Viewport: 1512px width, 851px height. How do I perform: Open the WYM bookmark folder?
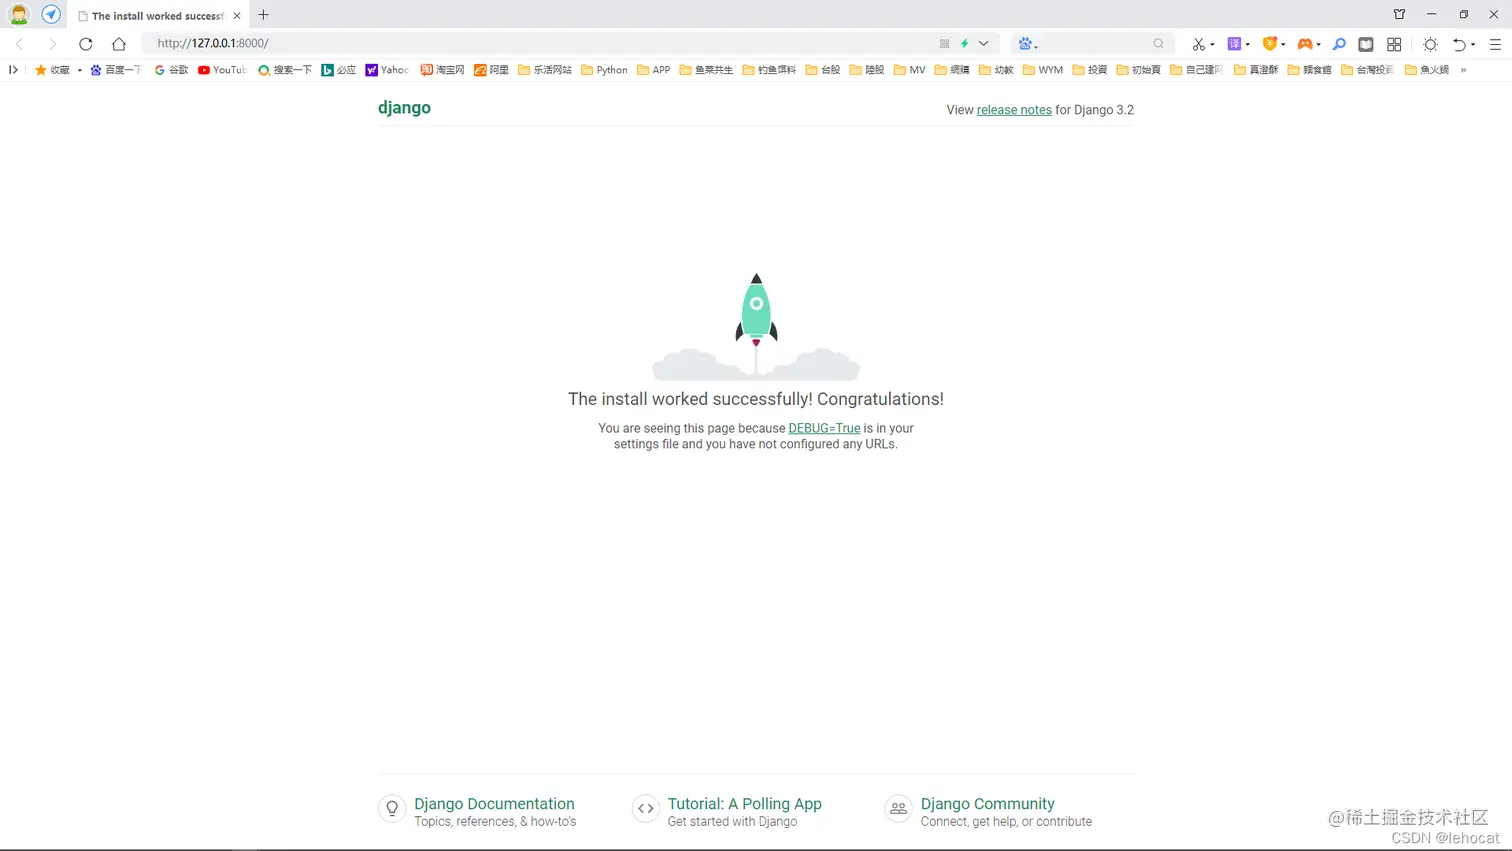pos(1043,70)
